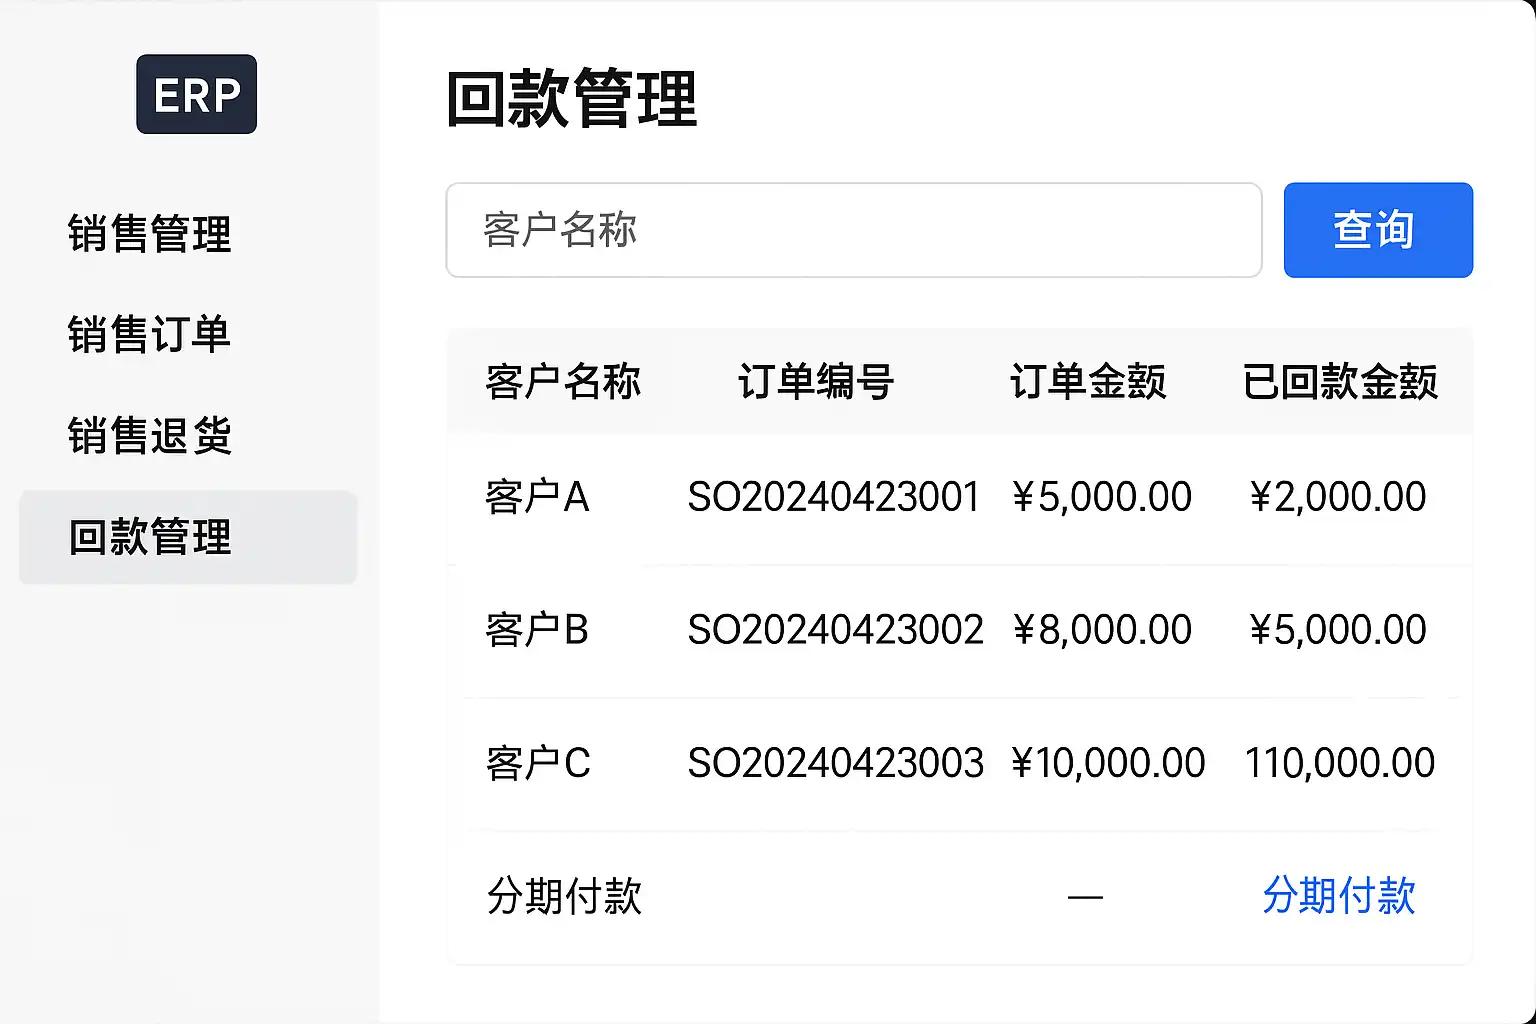Open the 销售退货 menu item
This screenshot has width=1536, height=1024.
[x=150, y=436]
